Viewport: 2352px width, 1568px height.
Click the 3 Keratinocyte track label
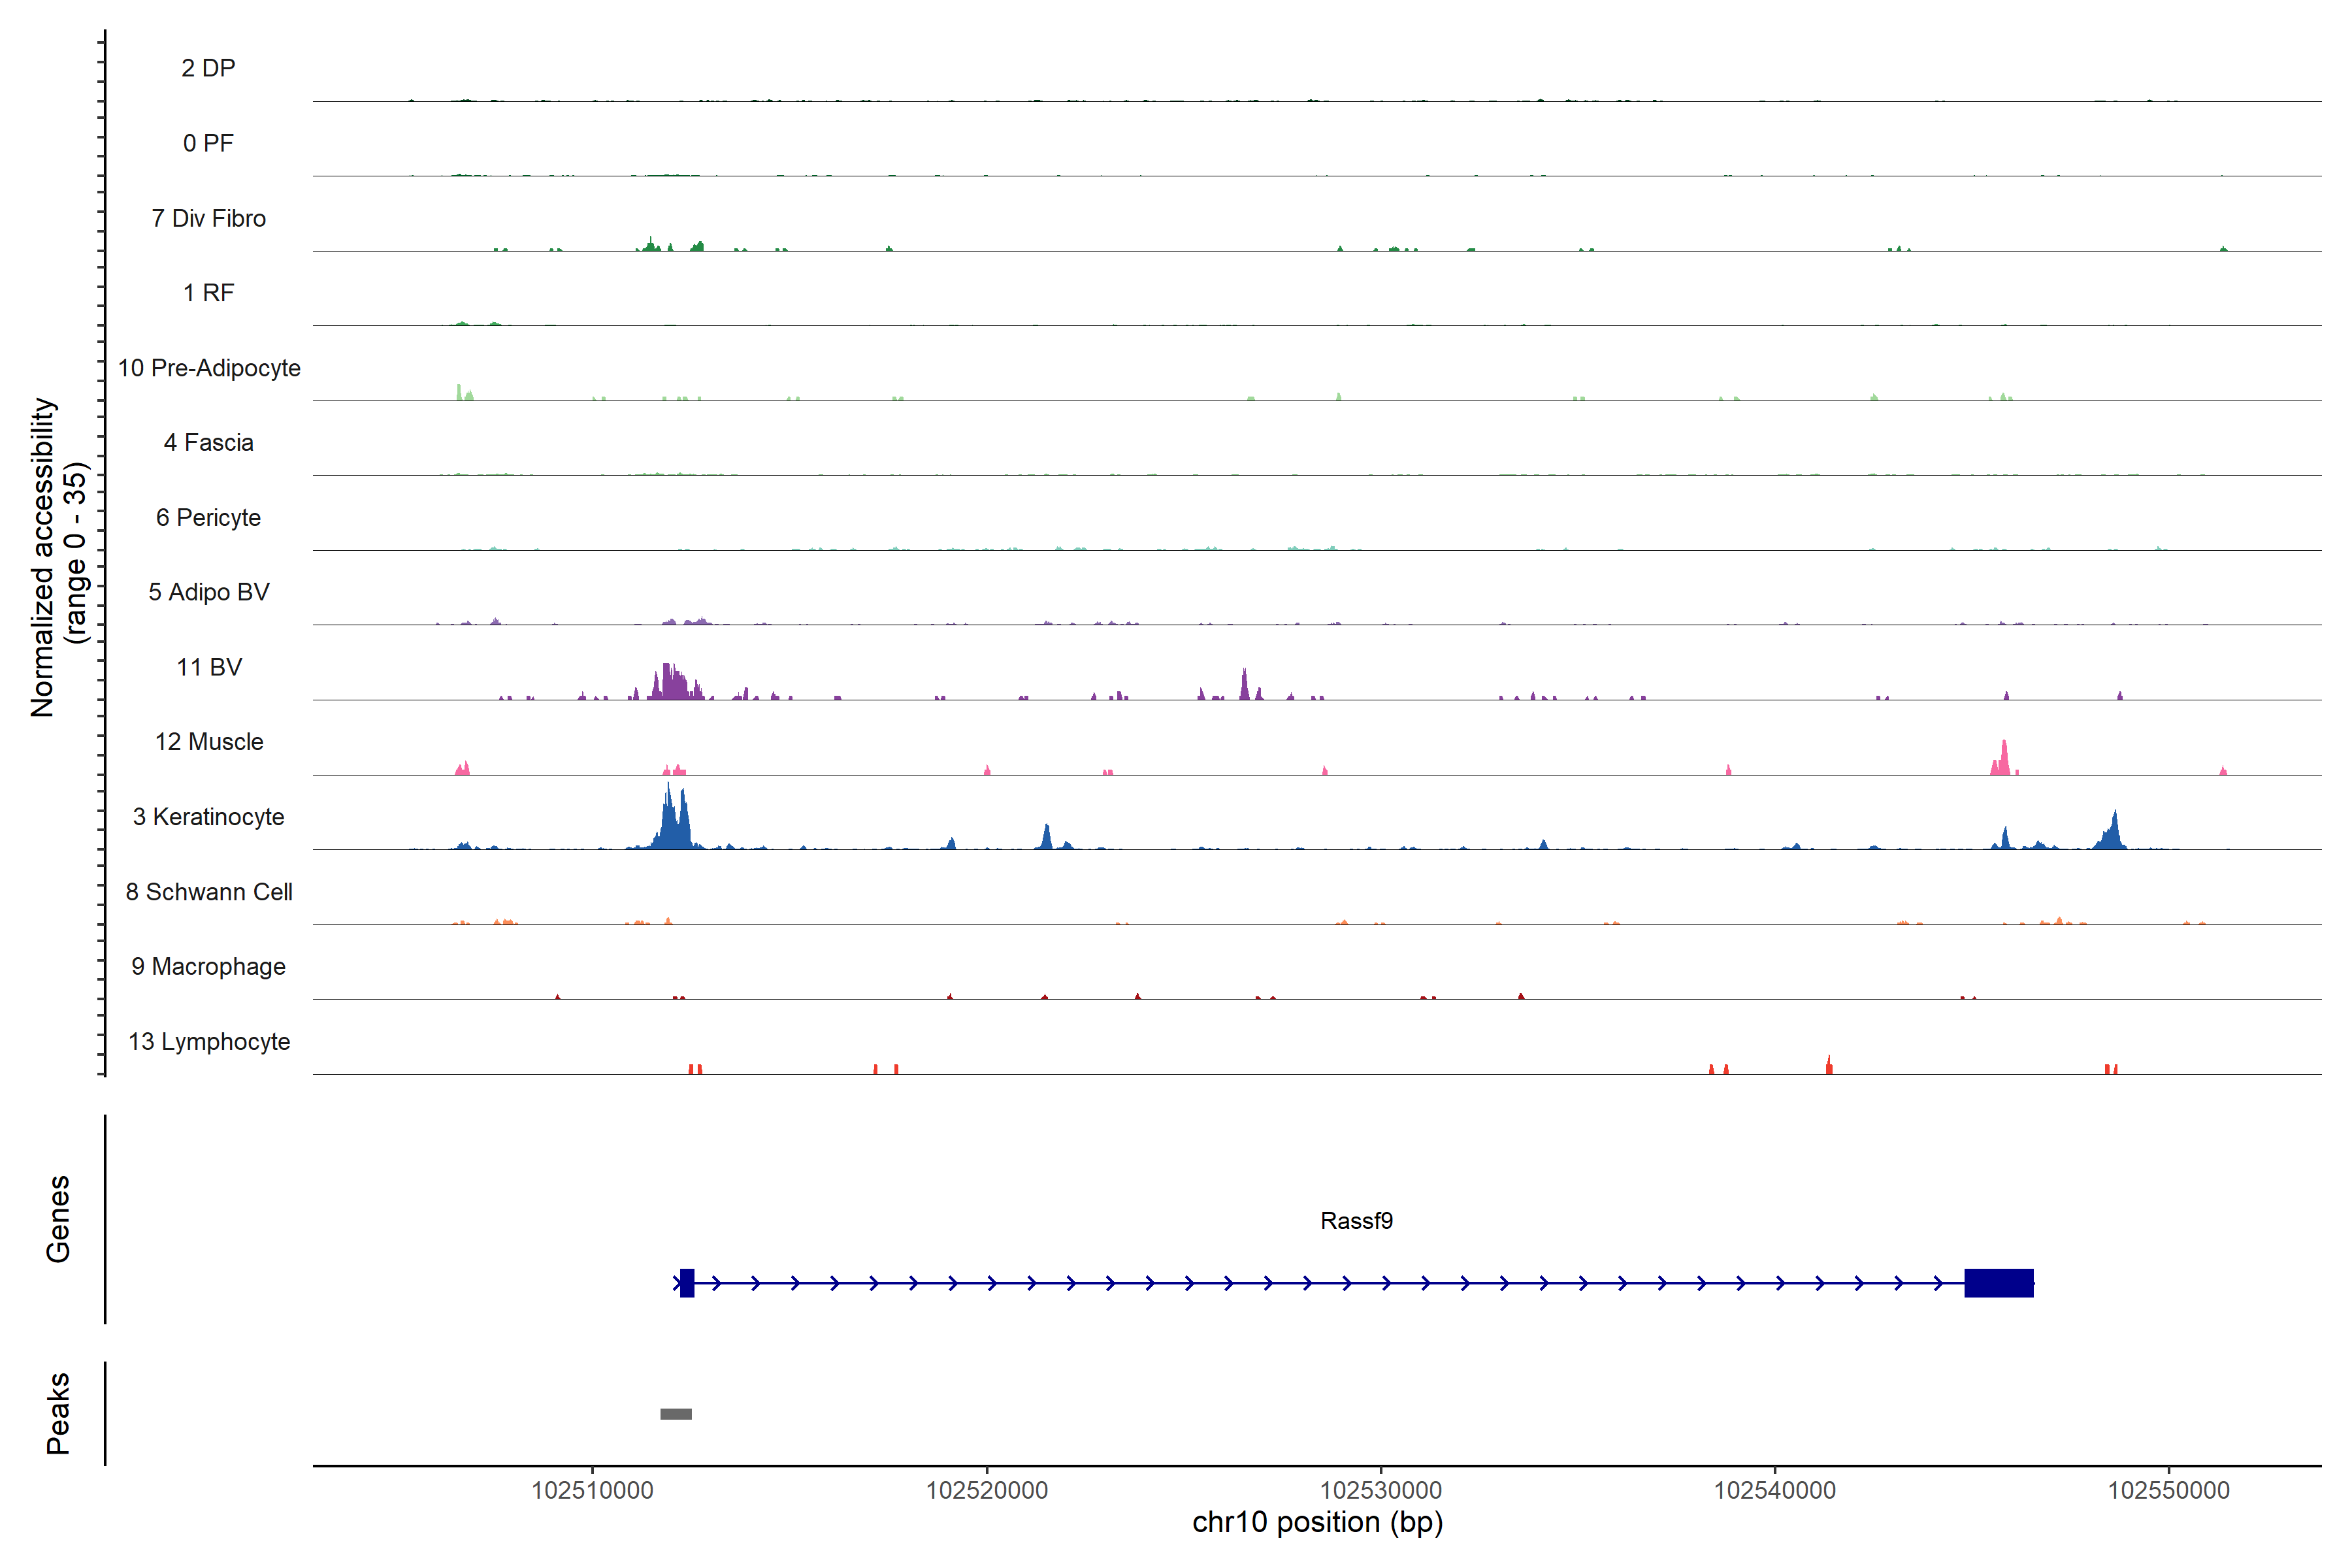pos(208,817)
